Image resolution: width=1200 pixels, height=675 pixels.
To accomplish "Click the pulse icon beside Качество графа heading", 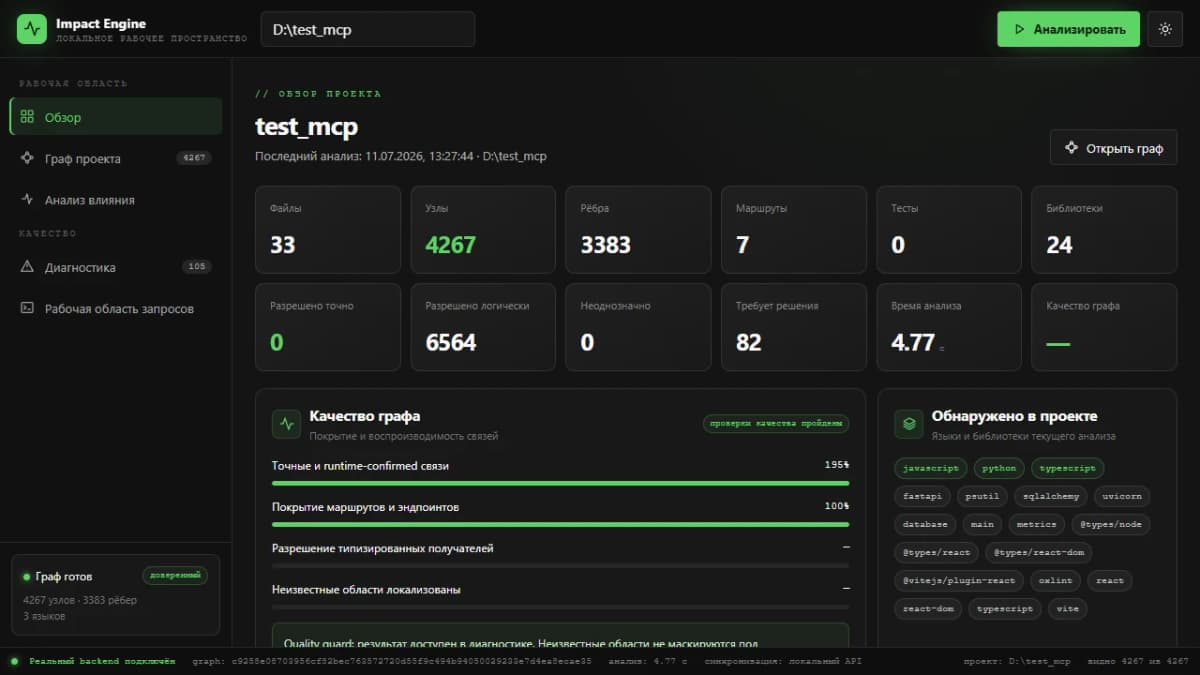I will [x=287, y=424].
